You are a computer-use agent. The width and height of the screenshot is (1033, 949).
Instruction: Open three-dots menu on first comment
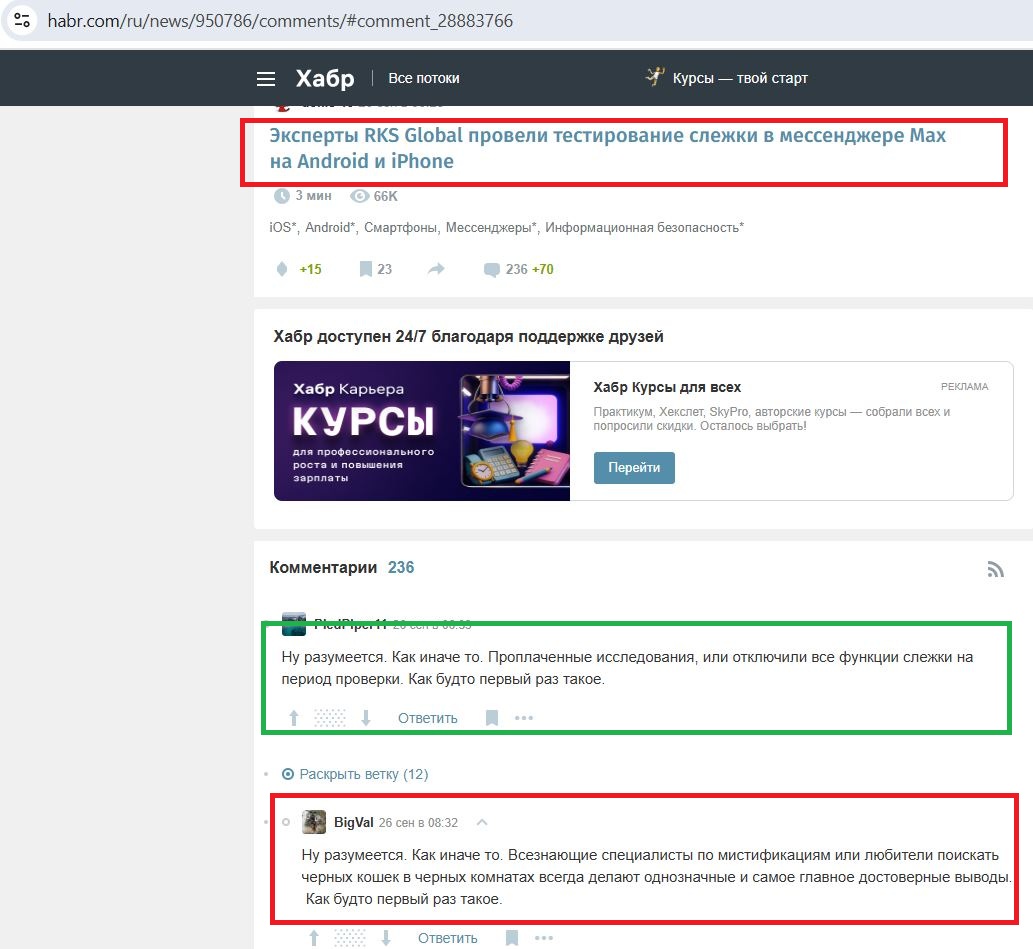524,718
